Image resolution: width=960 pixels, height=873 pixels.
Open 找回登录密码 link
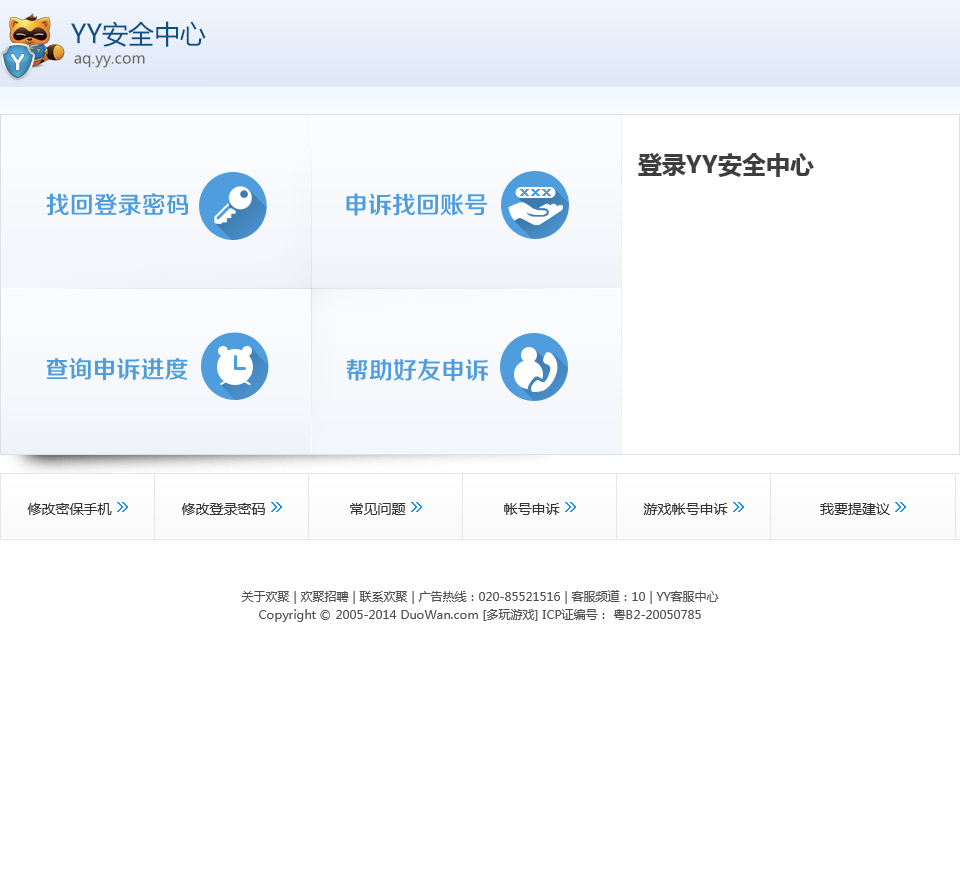[118, 205]
